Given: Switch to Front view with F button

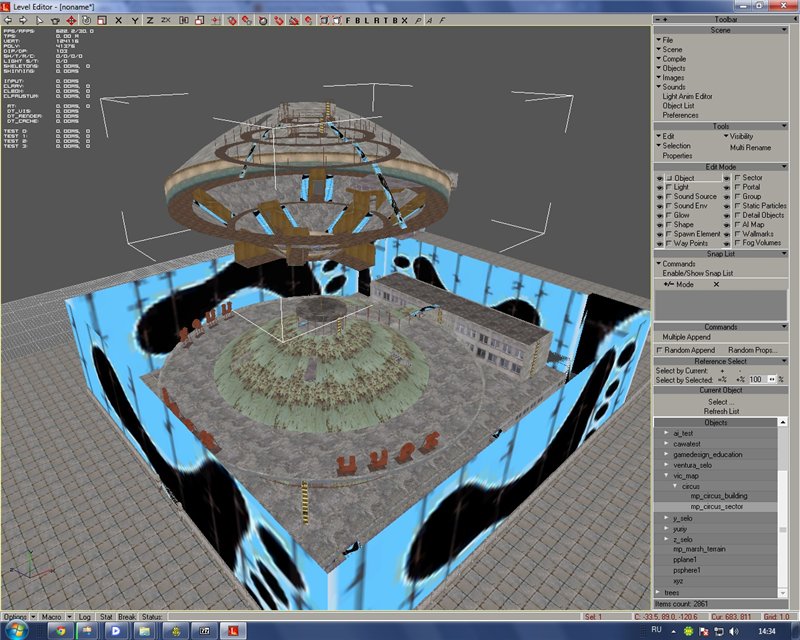Looking at the screenshot, I should 347,20.
